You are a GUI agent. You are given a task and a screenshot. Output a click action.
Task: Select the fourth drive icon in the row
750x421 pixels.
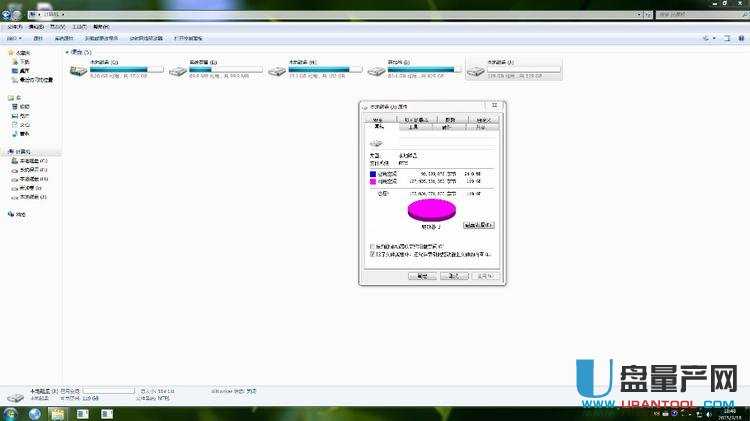[x=376, y=70]
